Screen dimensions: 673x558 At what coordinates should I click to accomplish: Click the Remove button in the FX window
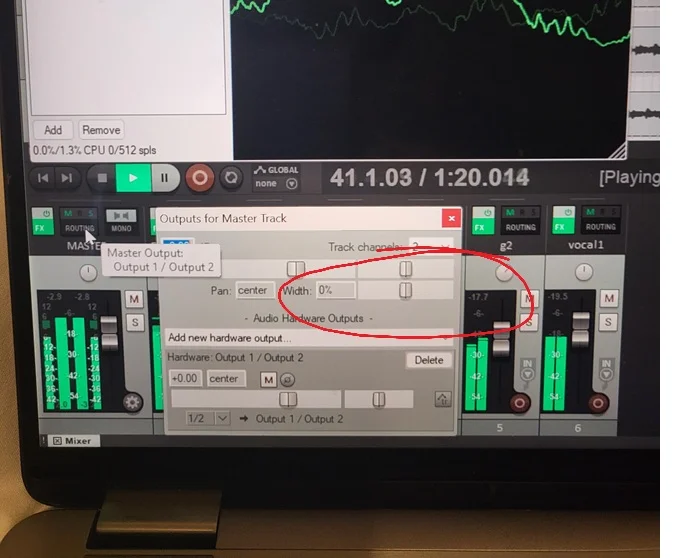[101, 130]
